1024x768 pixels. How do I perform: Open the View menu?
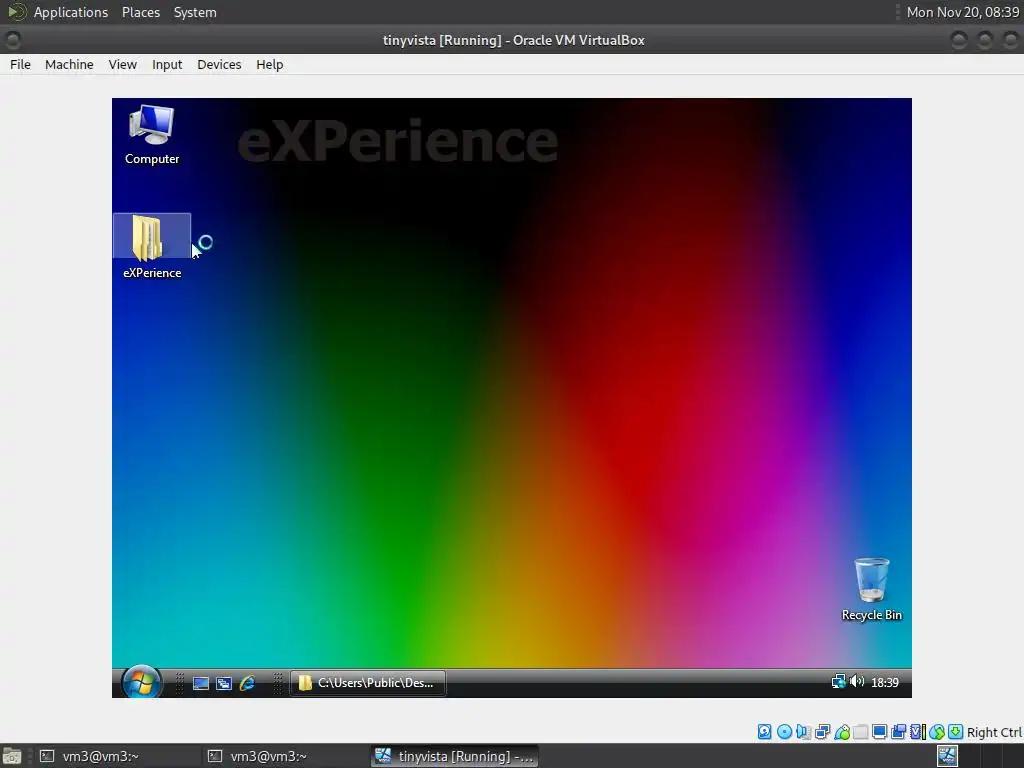[123, 65]
